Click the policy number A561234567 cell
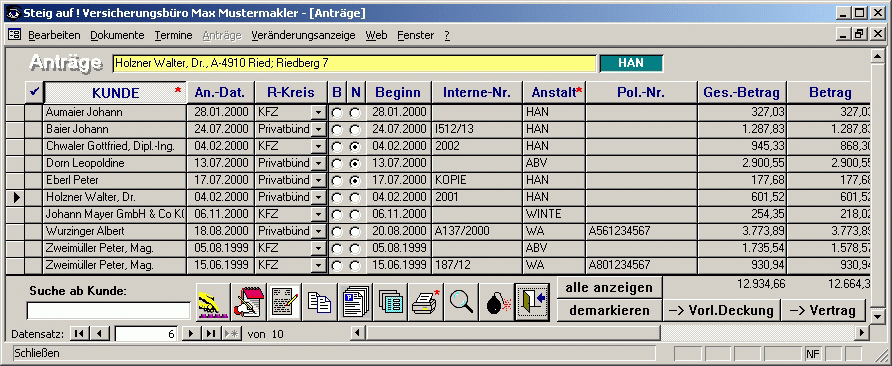The image size is (892, 366). click(641, 232)
